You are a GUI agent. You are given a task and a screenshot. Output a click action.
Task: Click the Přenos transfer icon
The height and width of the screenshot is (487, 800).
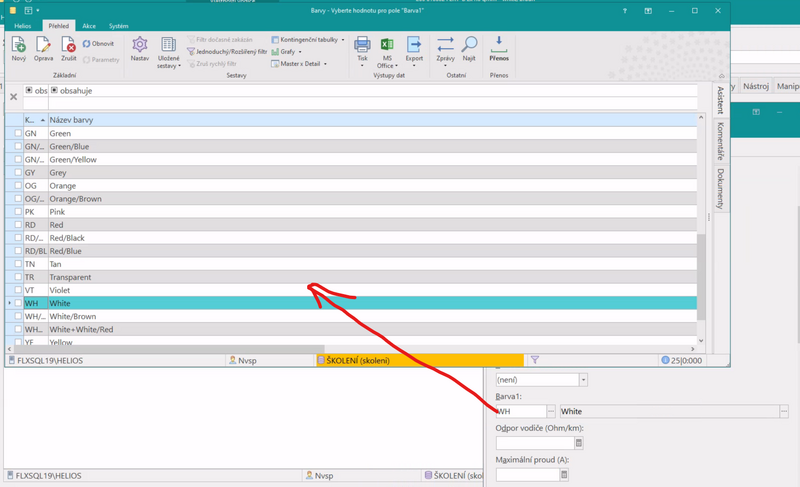[x=499, y=45]
